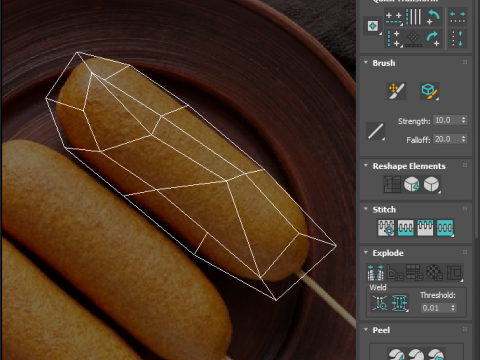This screenshot has width=480, height=360.
Task: Click the Space Vertically icon
Action: [x=458, y=39]
